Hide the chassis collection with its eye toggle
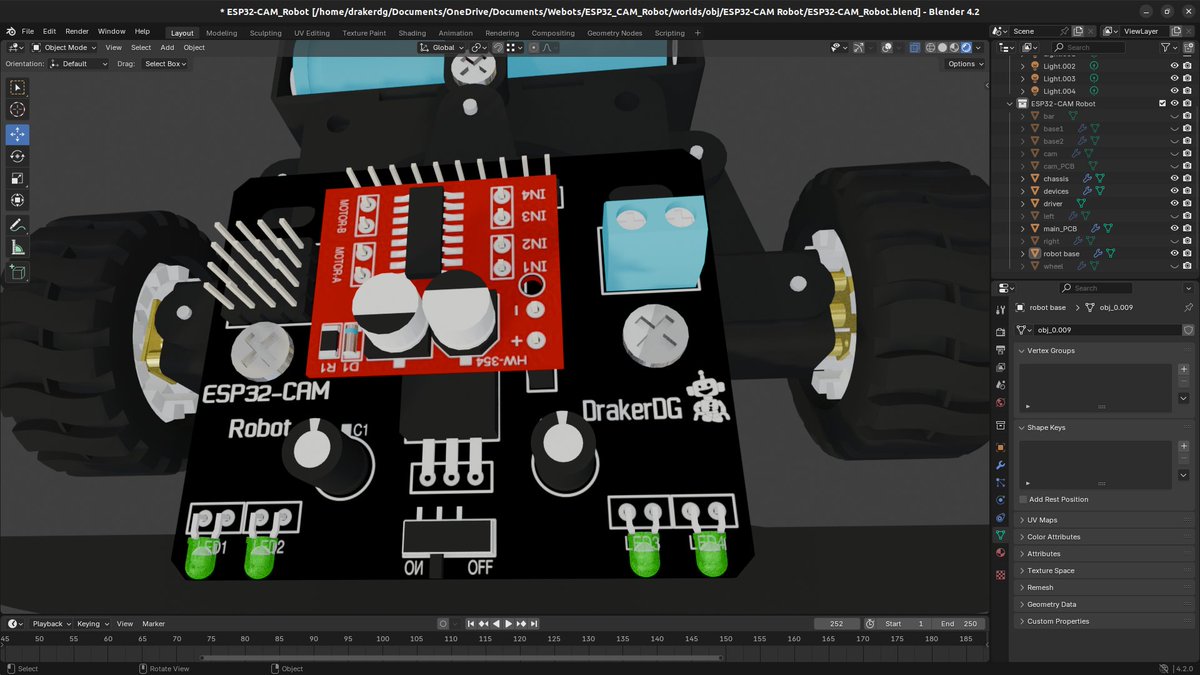This screenshot has width=1200, height=675. click(x=1174, y=178)
